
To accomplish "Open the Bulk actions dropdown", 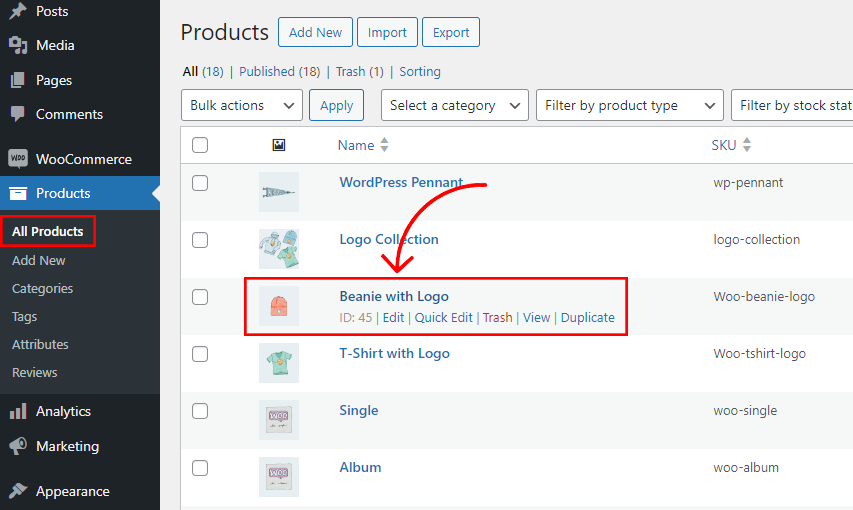I will [x=242, y=105].
